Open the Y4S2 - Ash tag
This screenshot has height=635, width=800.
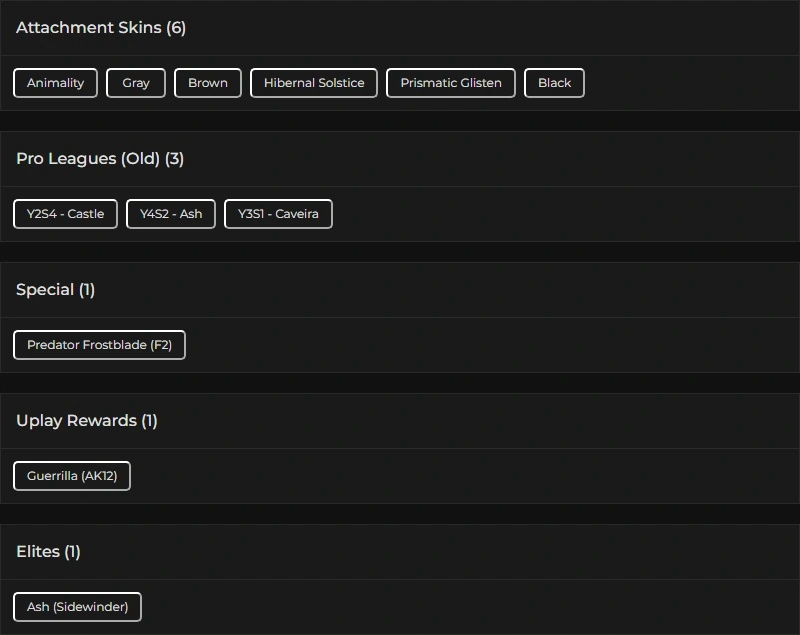tap(171, 214)
